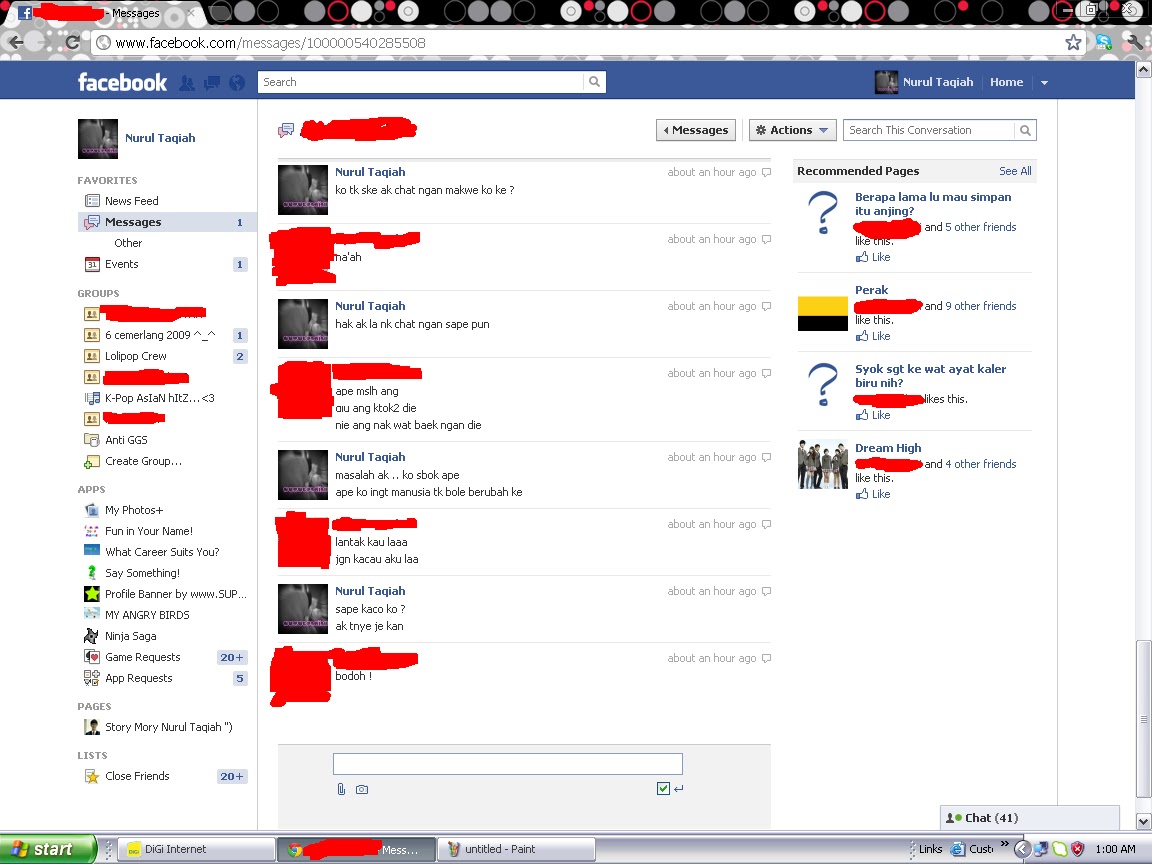Open Ninja Saga app
The width and height of the screenshot is (1152, 864).
(130, 636)
